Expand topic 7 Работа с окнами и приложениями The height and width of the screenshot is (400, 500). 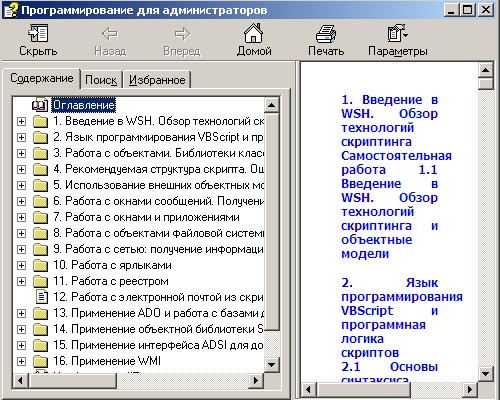click(x=21, y=217)
